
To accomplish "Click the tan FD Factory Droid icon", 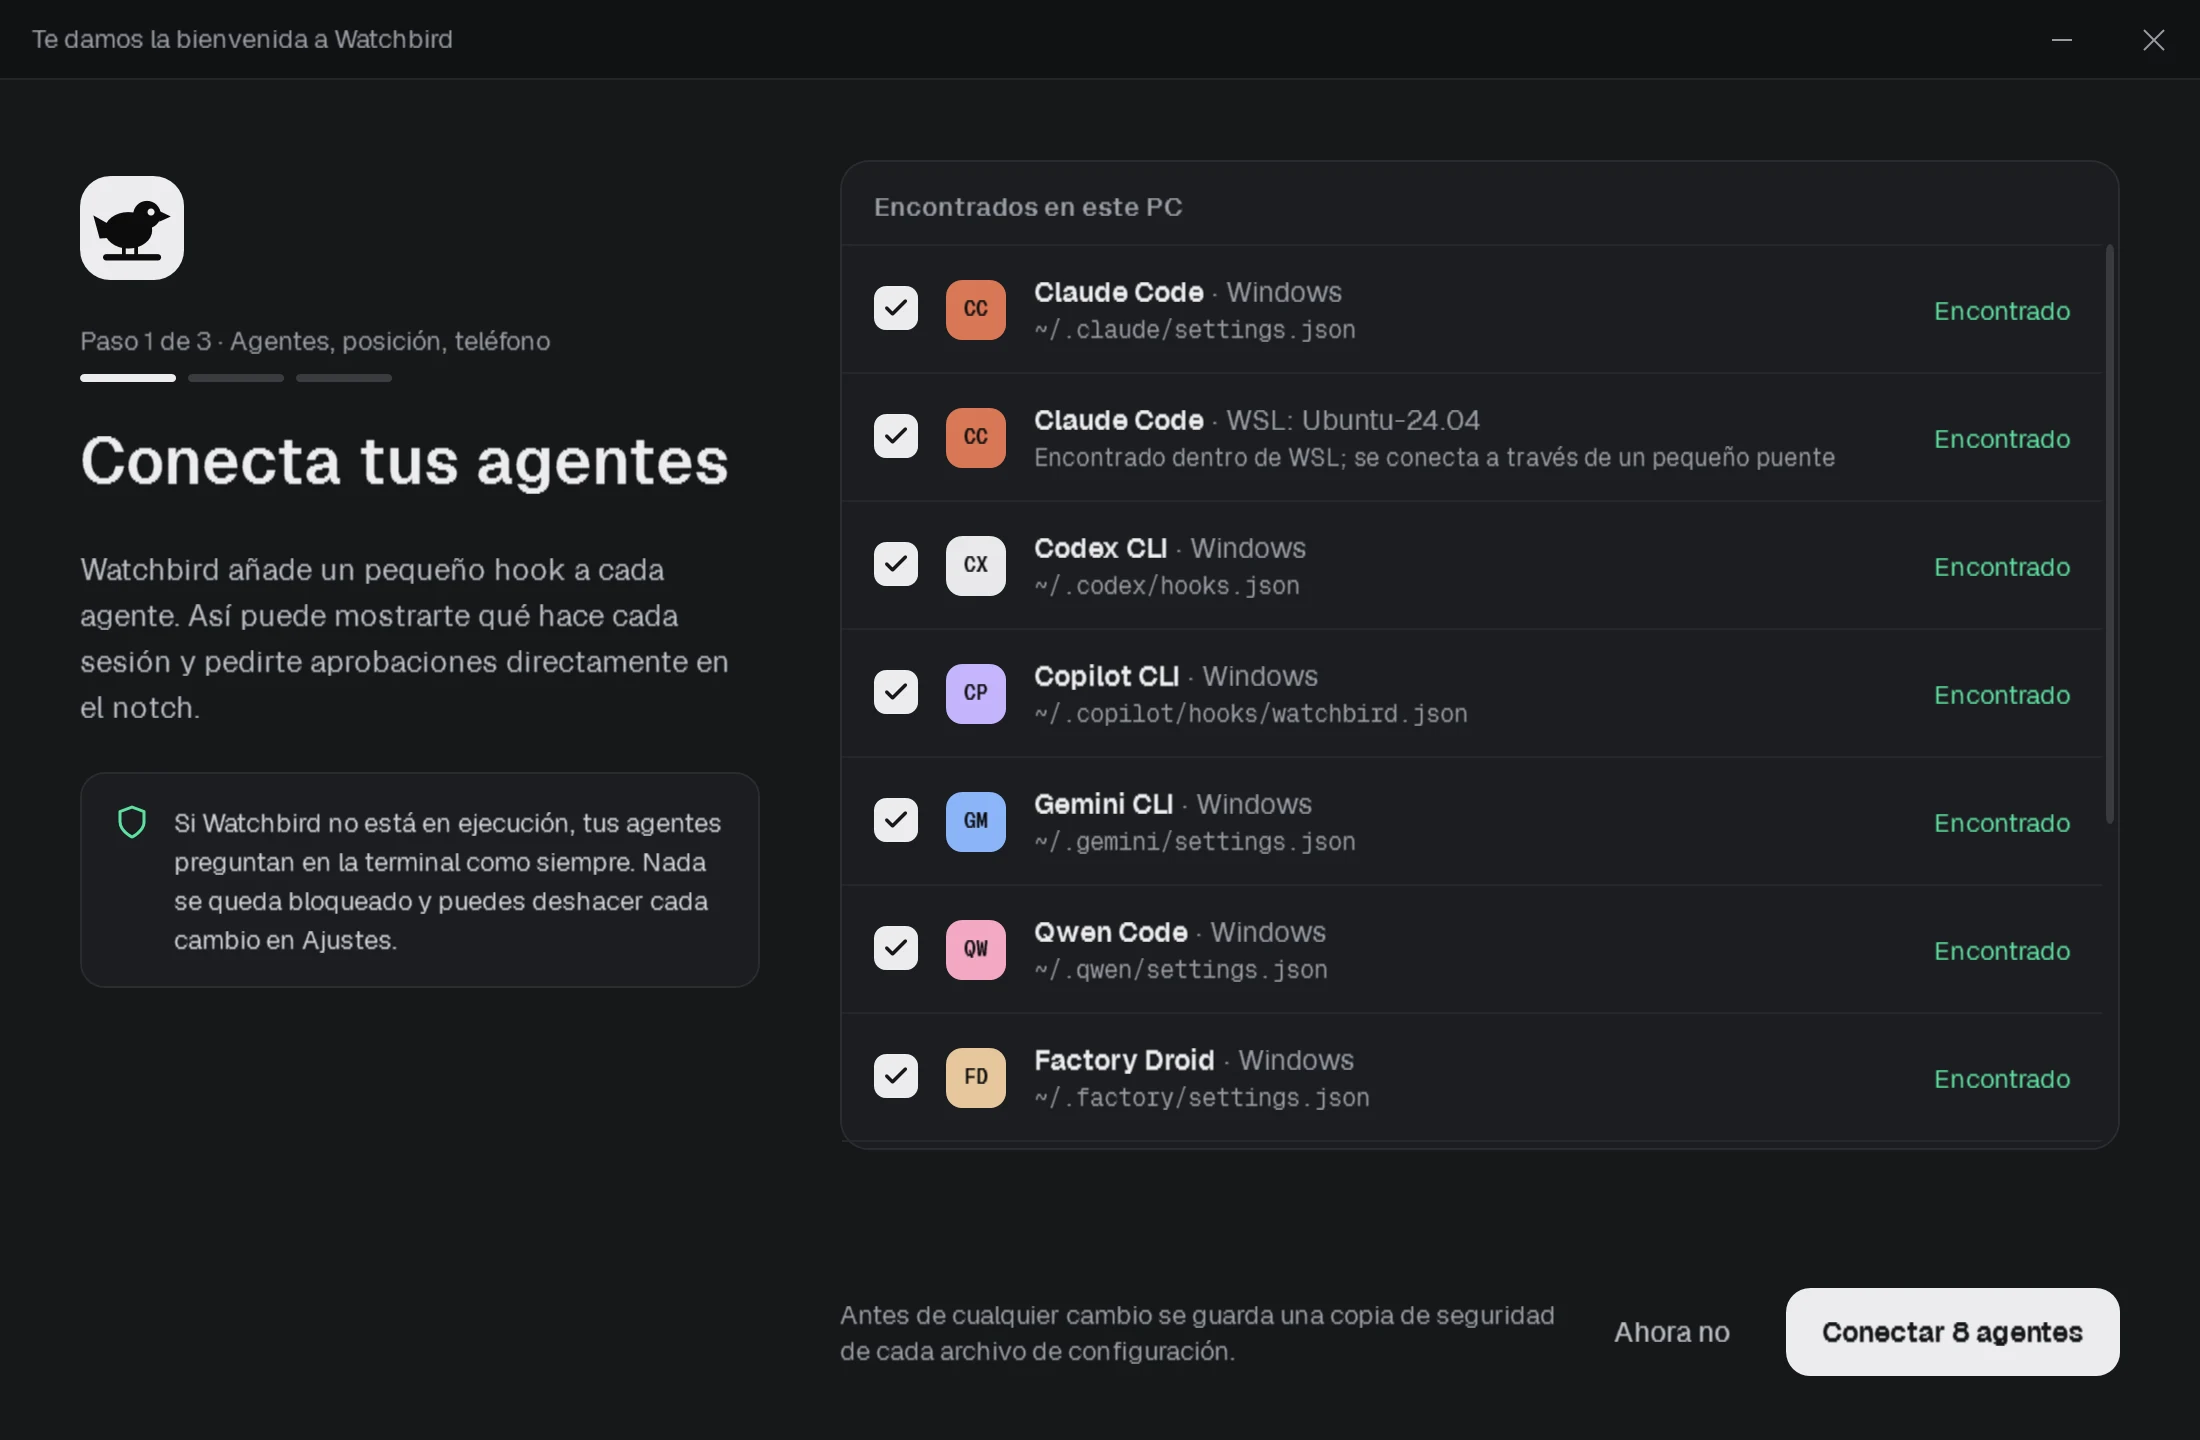I will pyautogui.click(x=976, y=1077).
